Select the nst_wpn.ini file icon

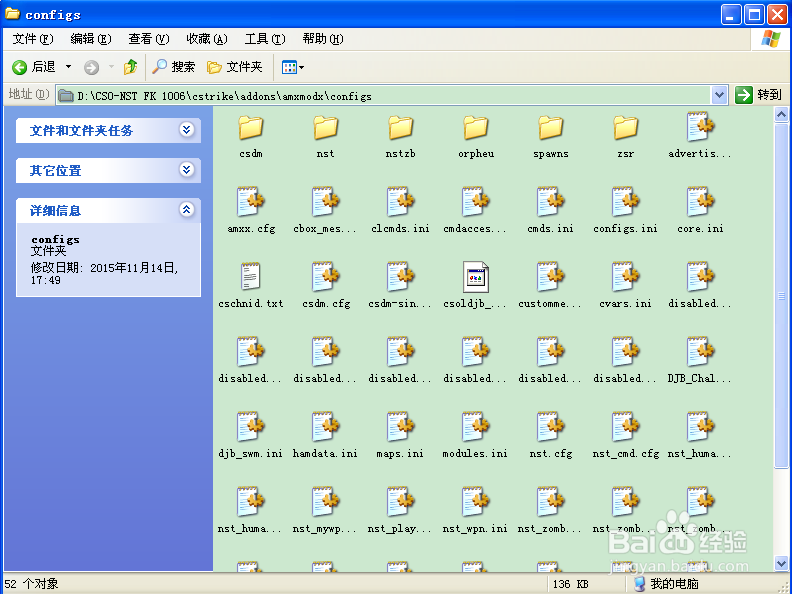click(475, 502)
